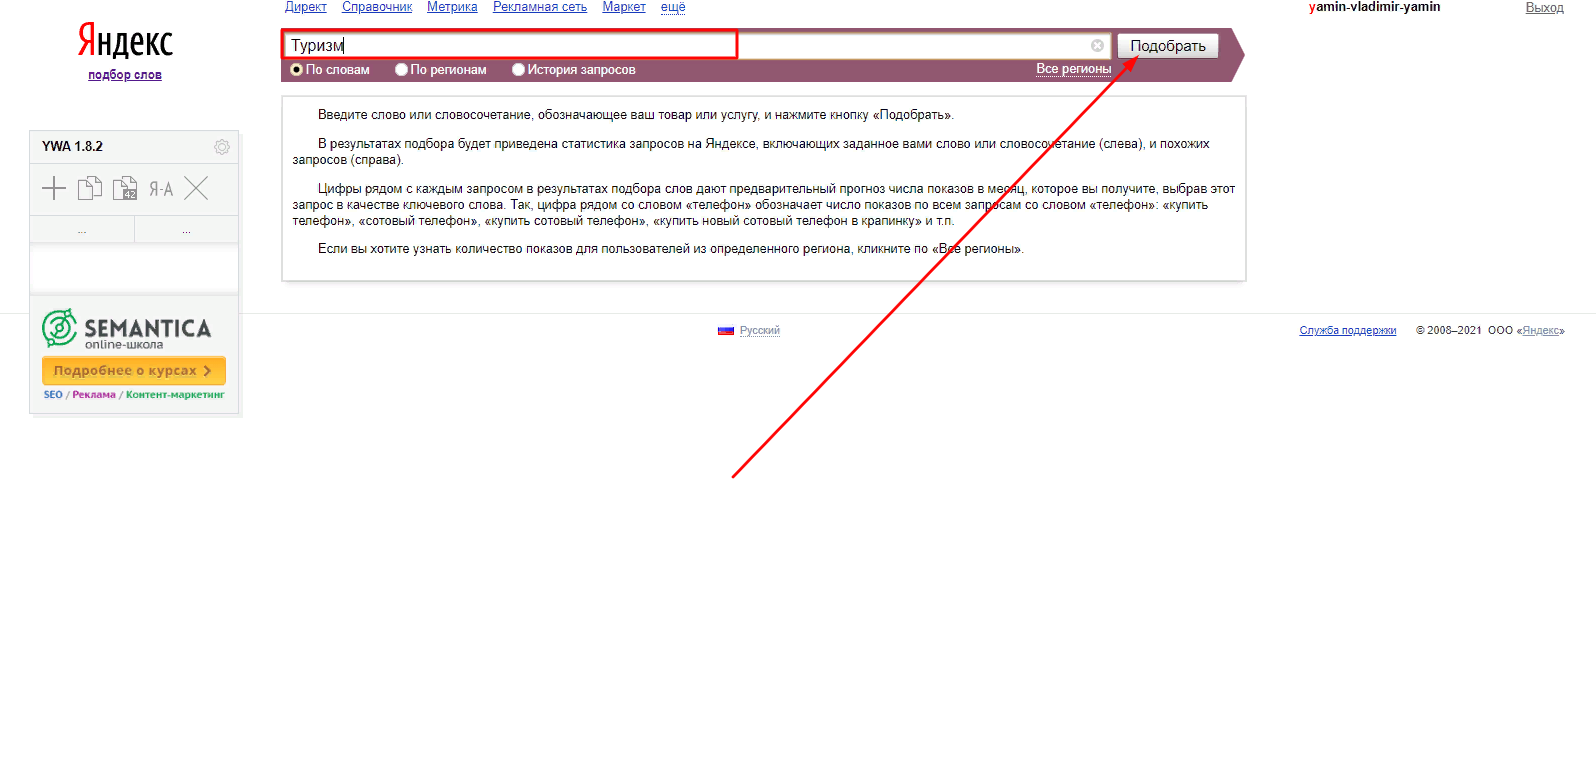Sort phrases with the Я-А icon
The width and height of the screenshot is (1596, 778).
point(161,189)
